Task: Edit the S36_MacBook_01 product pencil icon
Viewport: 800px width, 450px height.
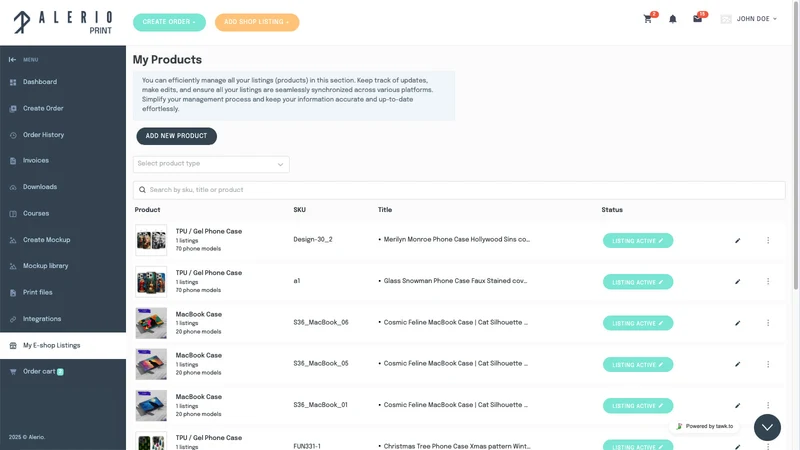Action: coord(737,406)
